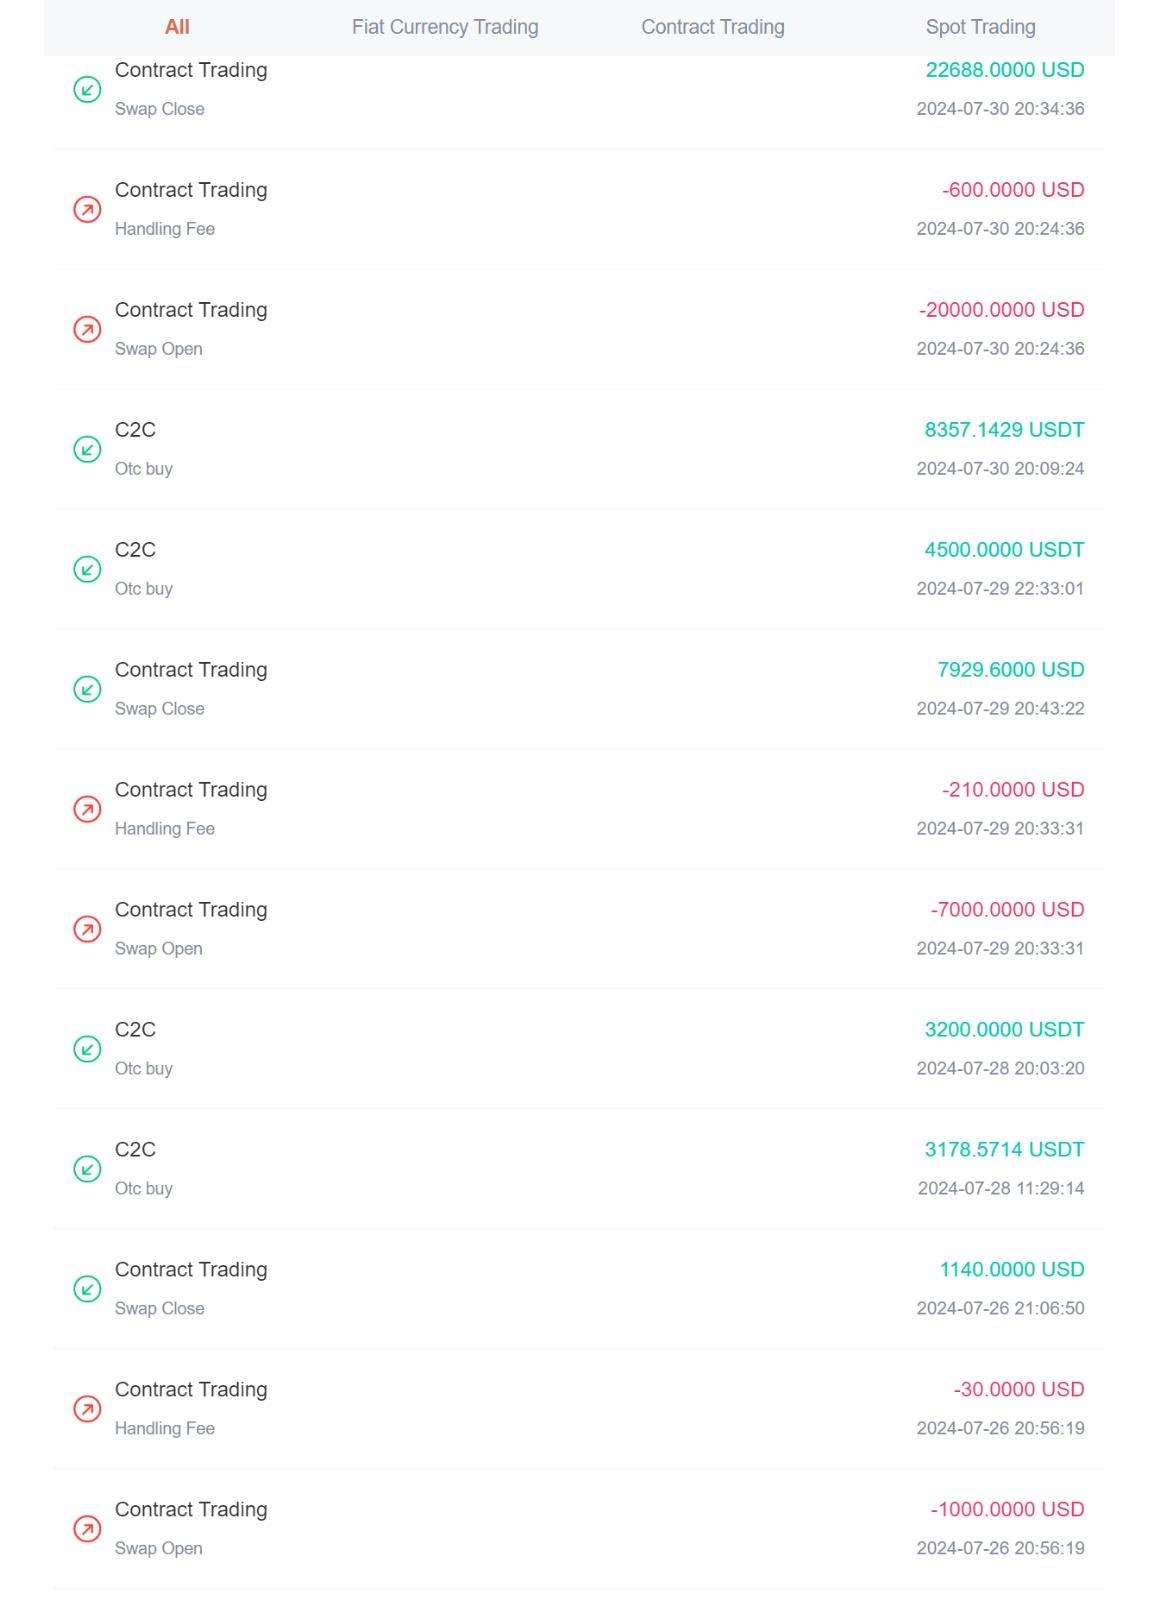1166x1600 pixels.
Task: Click red icon for -30.0000 USD handling fee
Action: [87, 1409]
